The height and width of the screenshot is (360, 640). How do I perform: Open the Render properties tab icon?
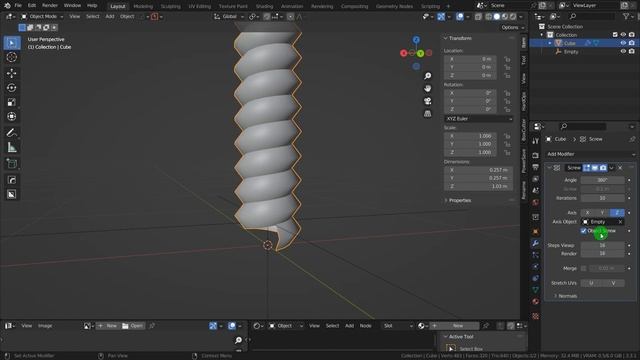click(x=536, y=156)
